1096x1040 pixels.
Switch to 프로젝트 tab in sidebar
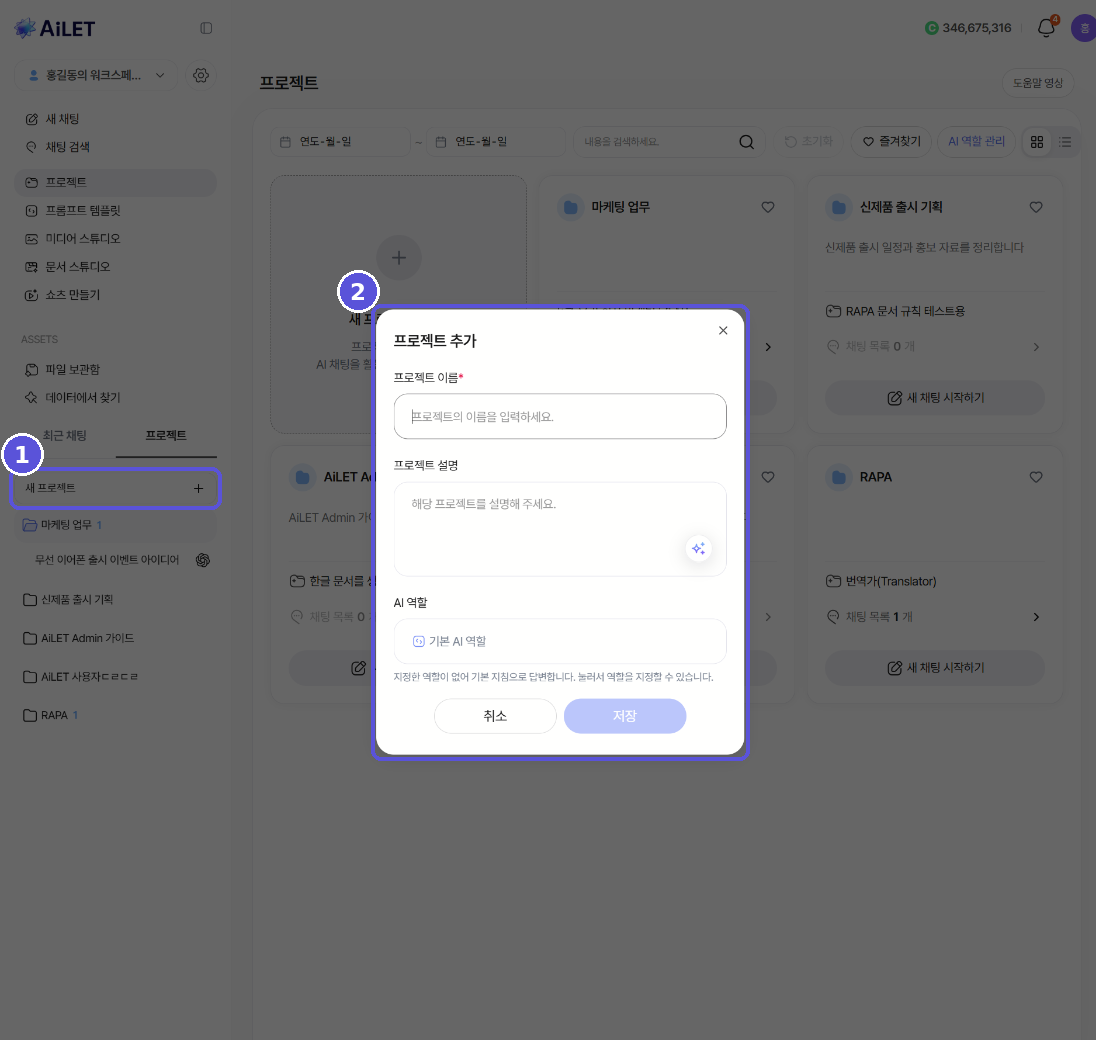click(x=166, y=435)
